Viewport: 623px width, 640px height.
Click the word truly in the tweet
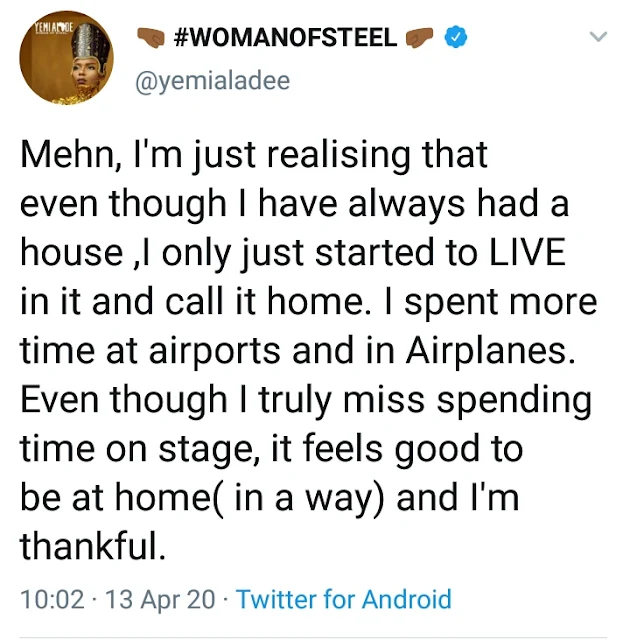(x=294, y=400)
